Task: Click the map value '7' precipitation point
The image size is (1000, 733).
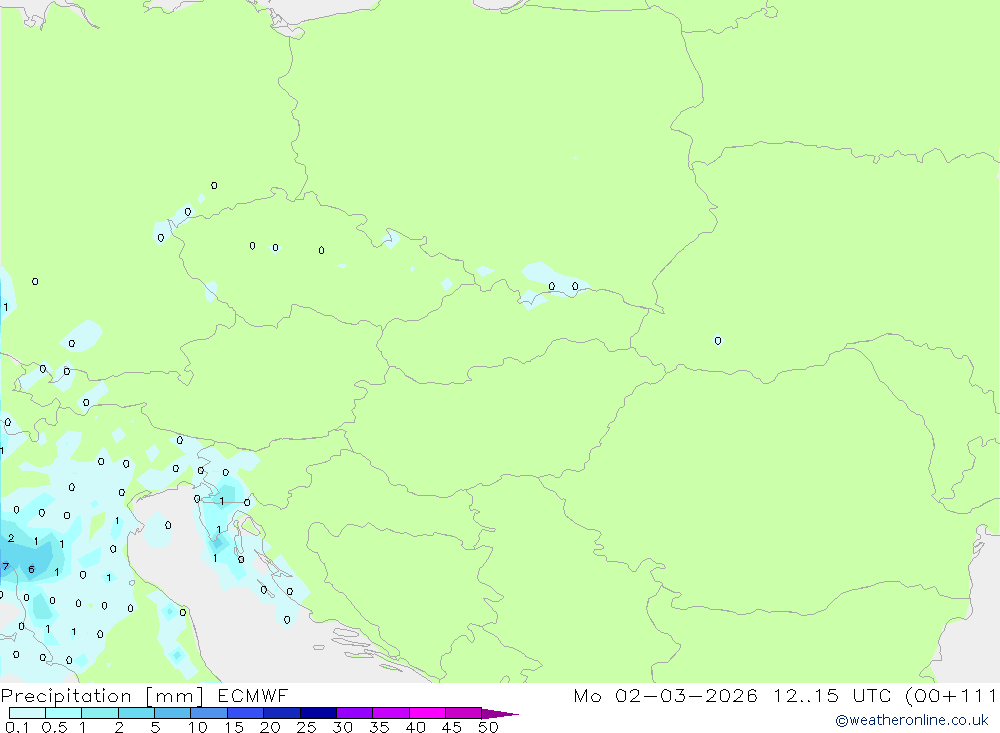Action: pyautogui.click(x=6, y=566)
